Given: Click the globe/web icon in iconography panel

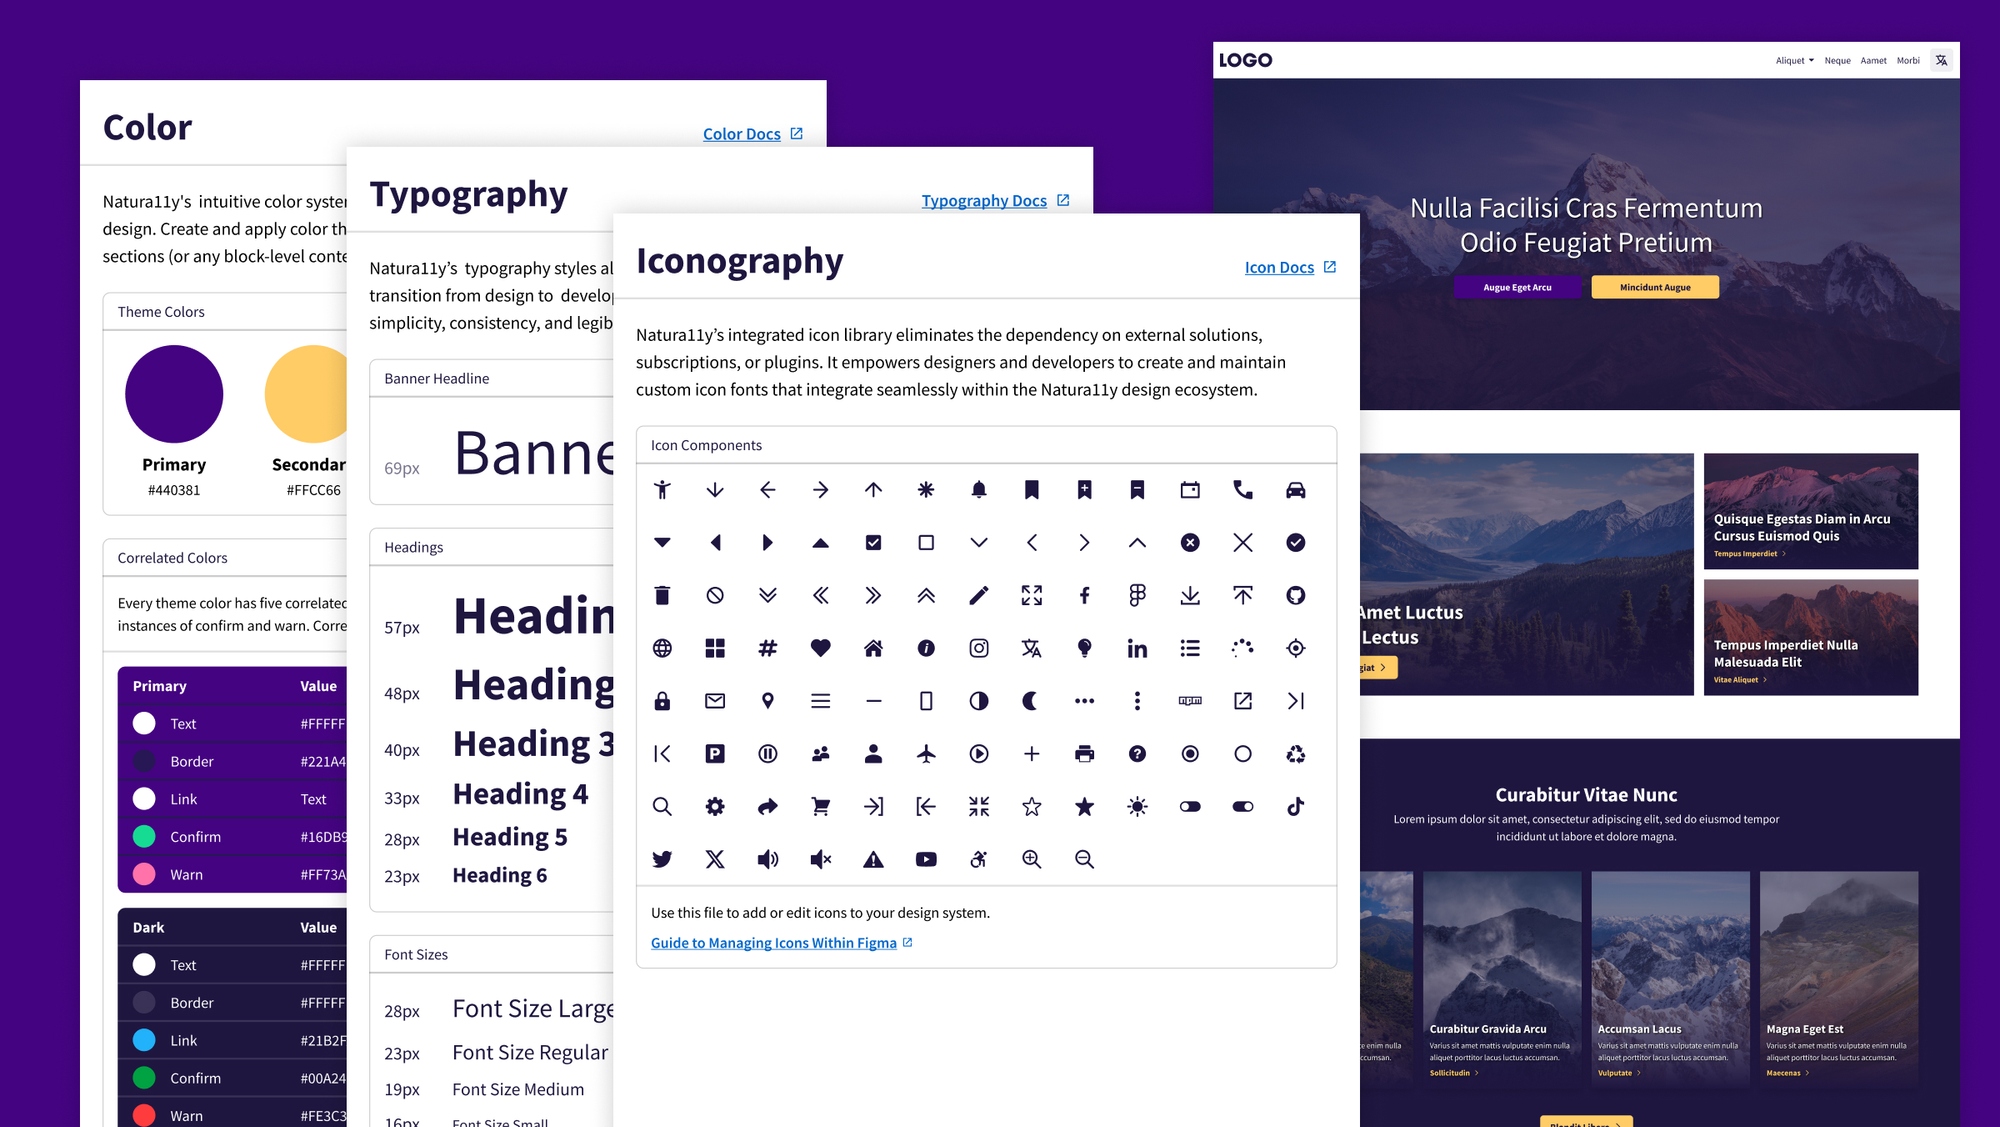Looking at the screenshot, I should 661,647.
